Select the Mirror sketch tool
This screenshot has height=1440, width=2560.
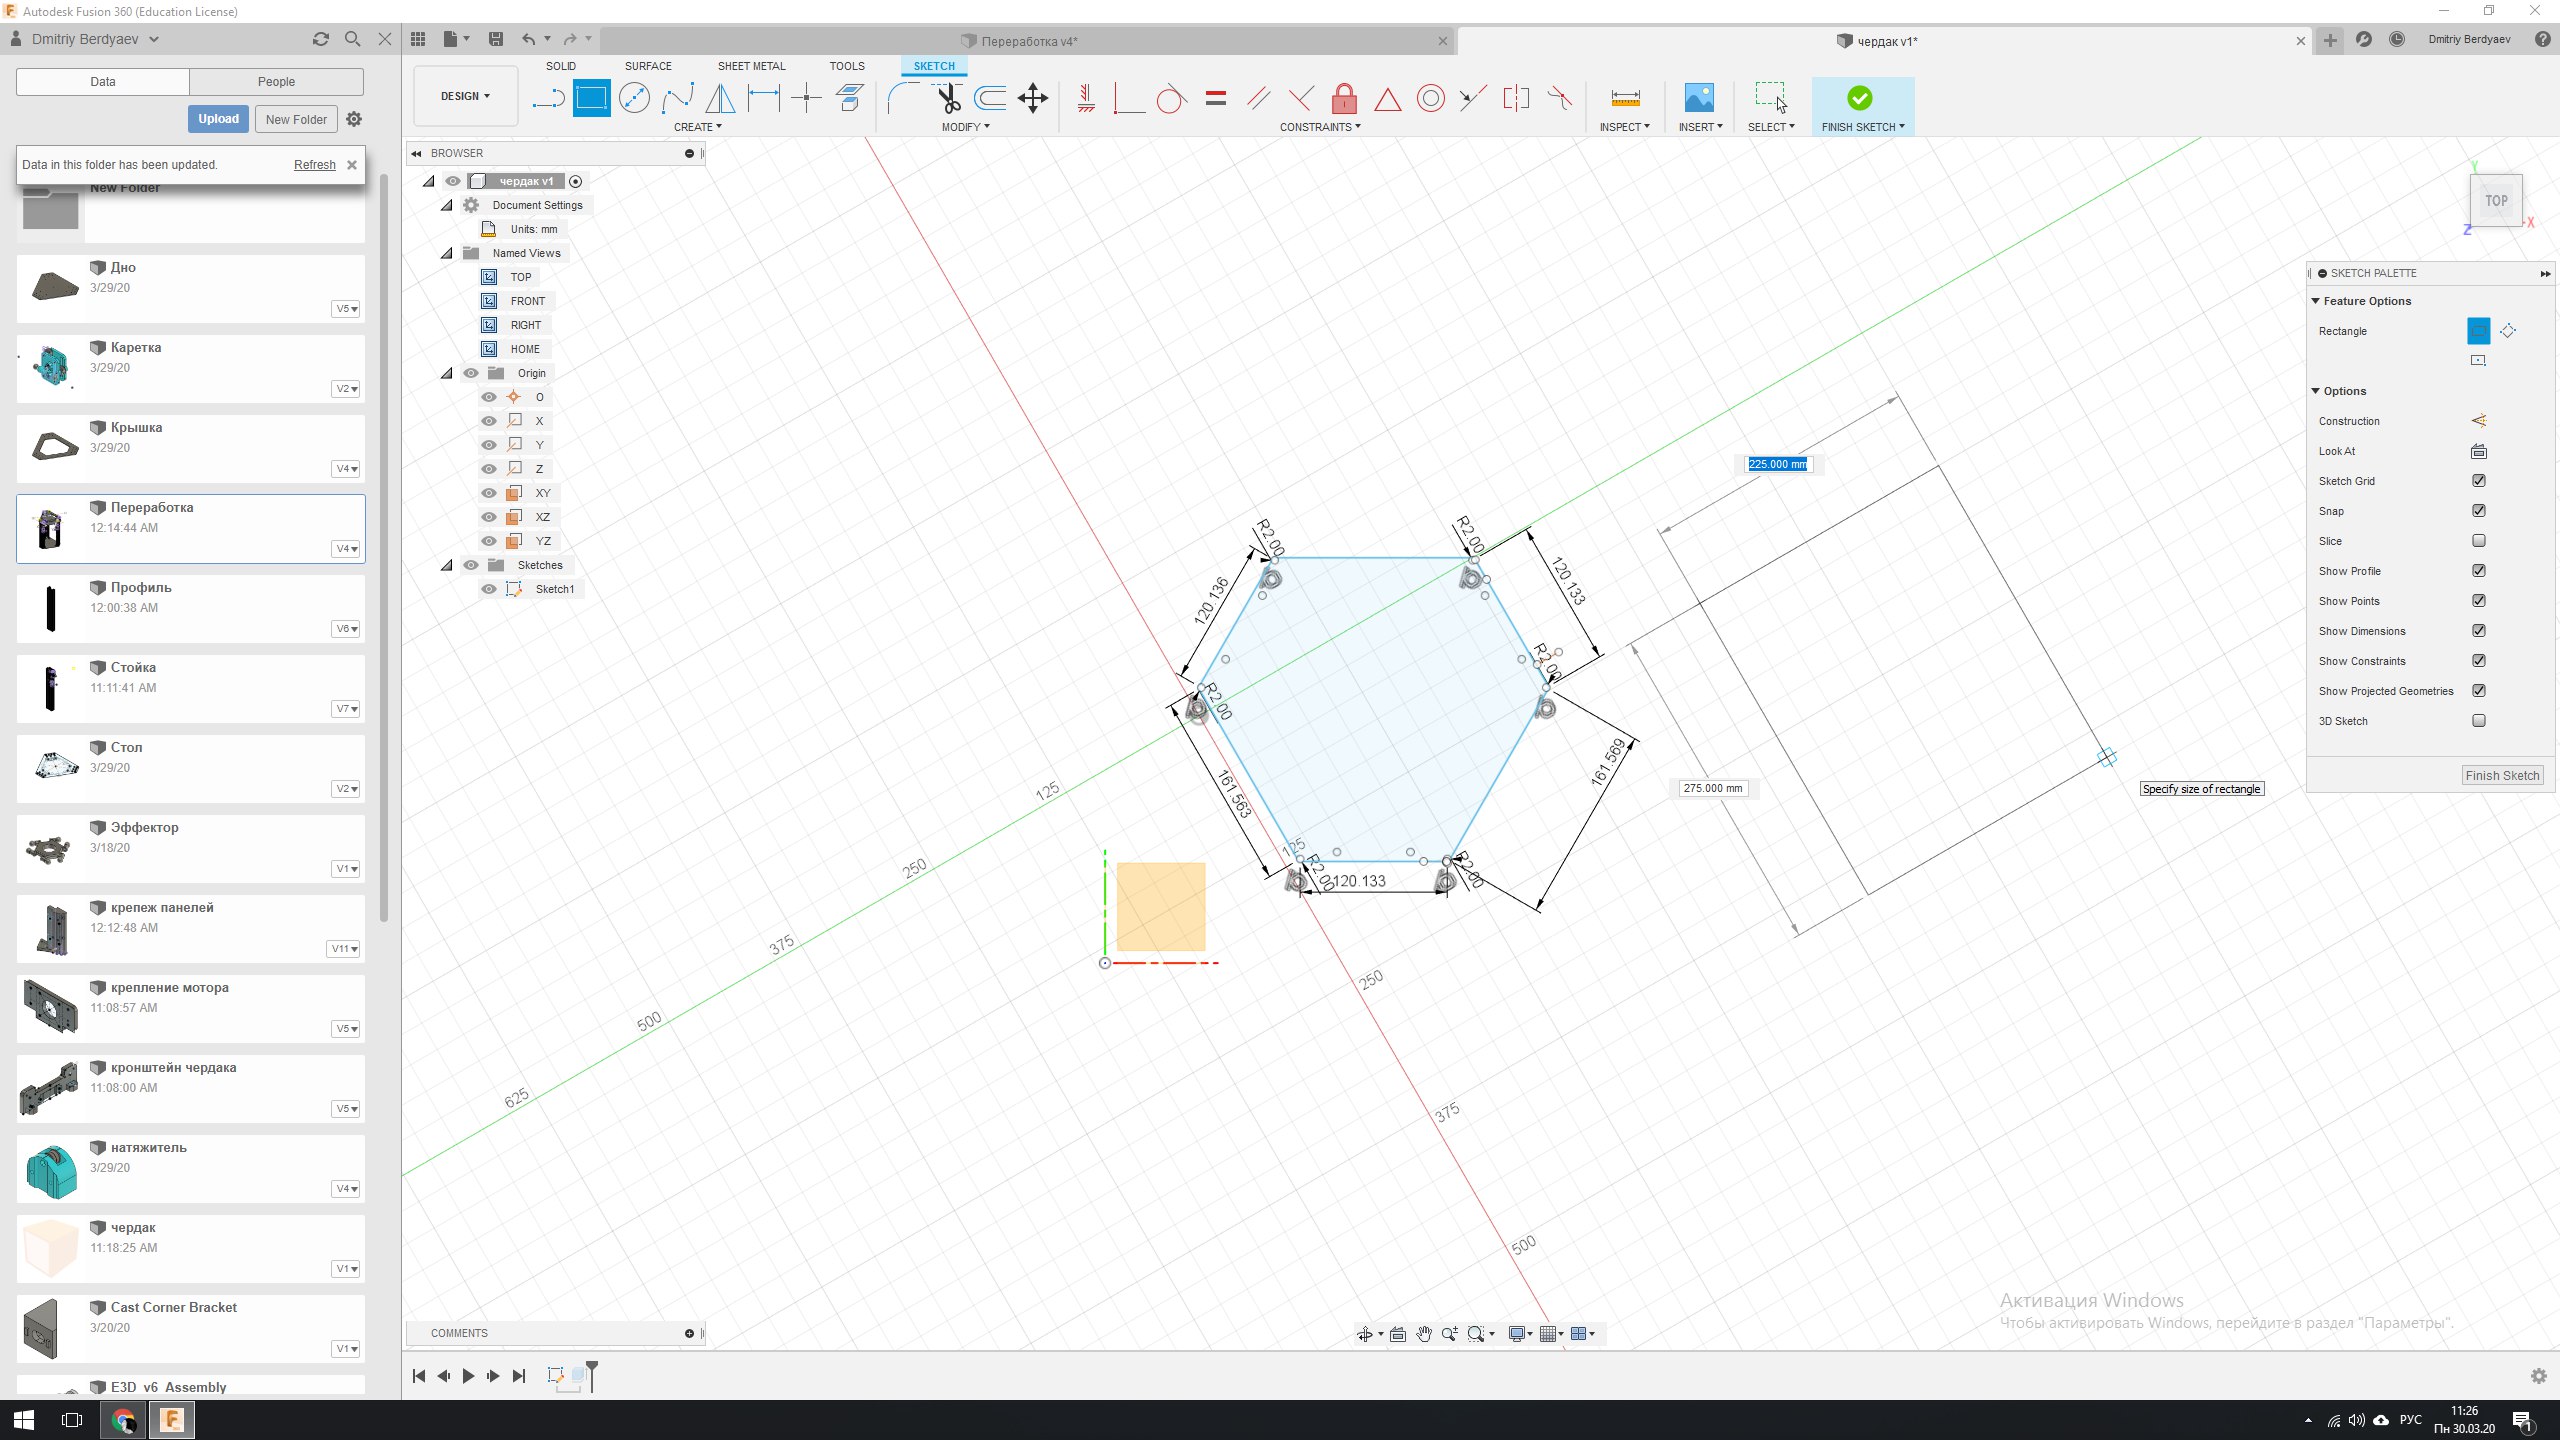[720, 98]
